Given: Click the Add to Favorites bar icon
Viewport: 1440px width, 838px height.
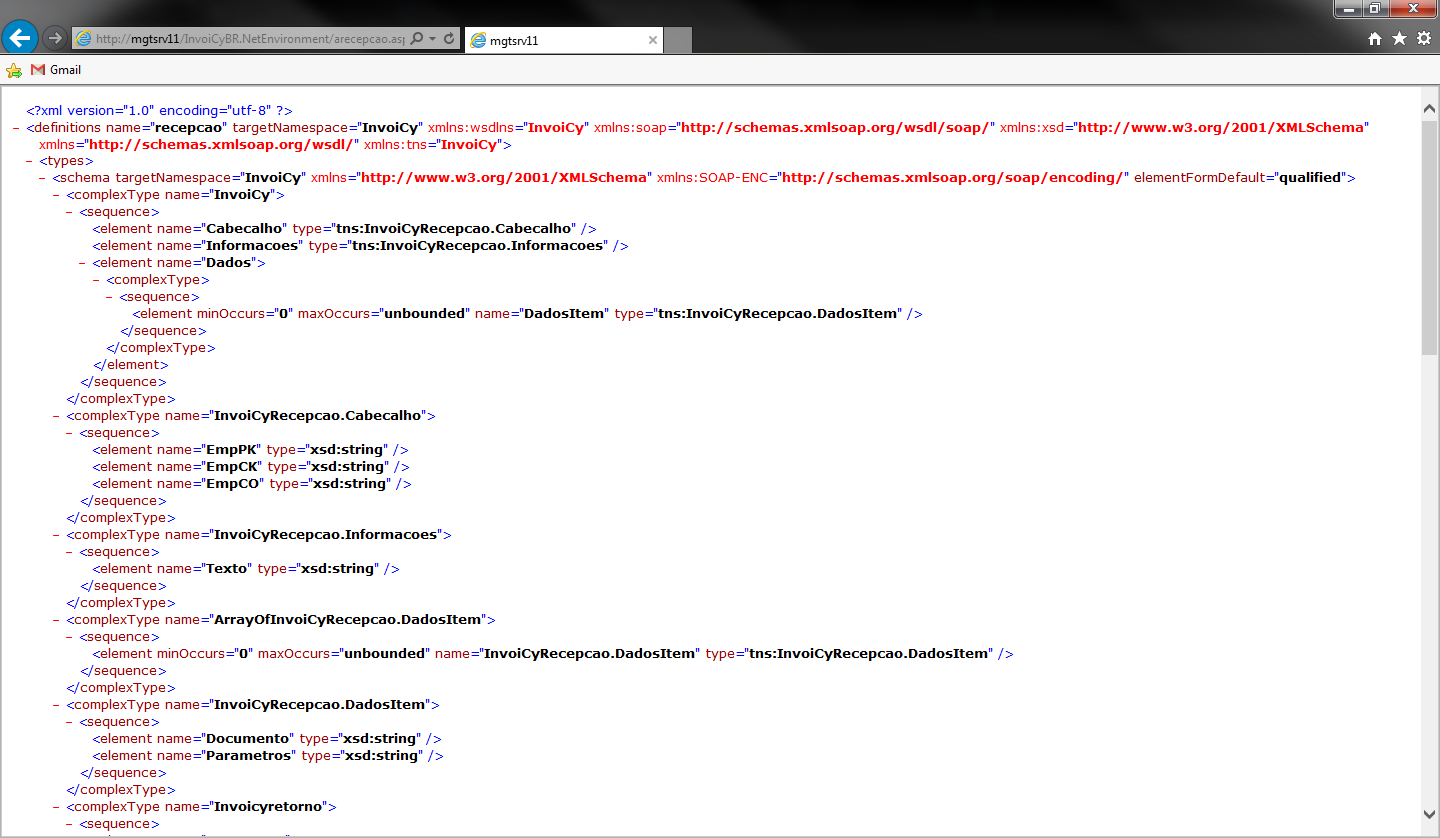Looking at the screenshot, I should click(x=14, y=70).
